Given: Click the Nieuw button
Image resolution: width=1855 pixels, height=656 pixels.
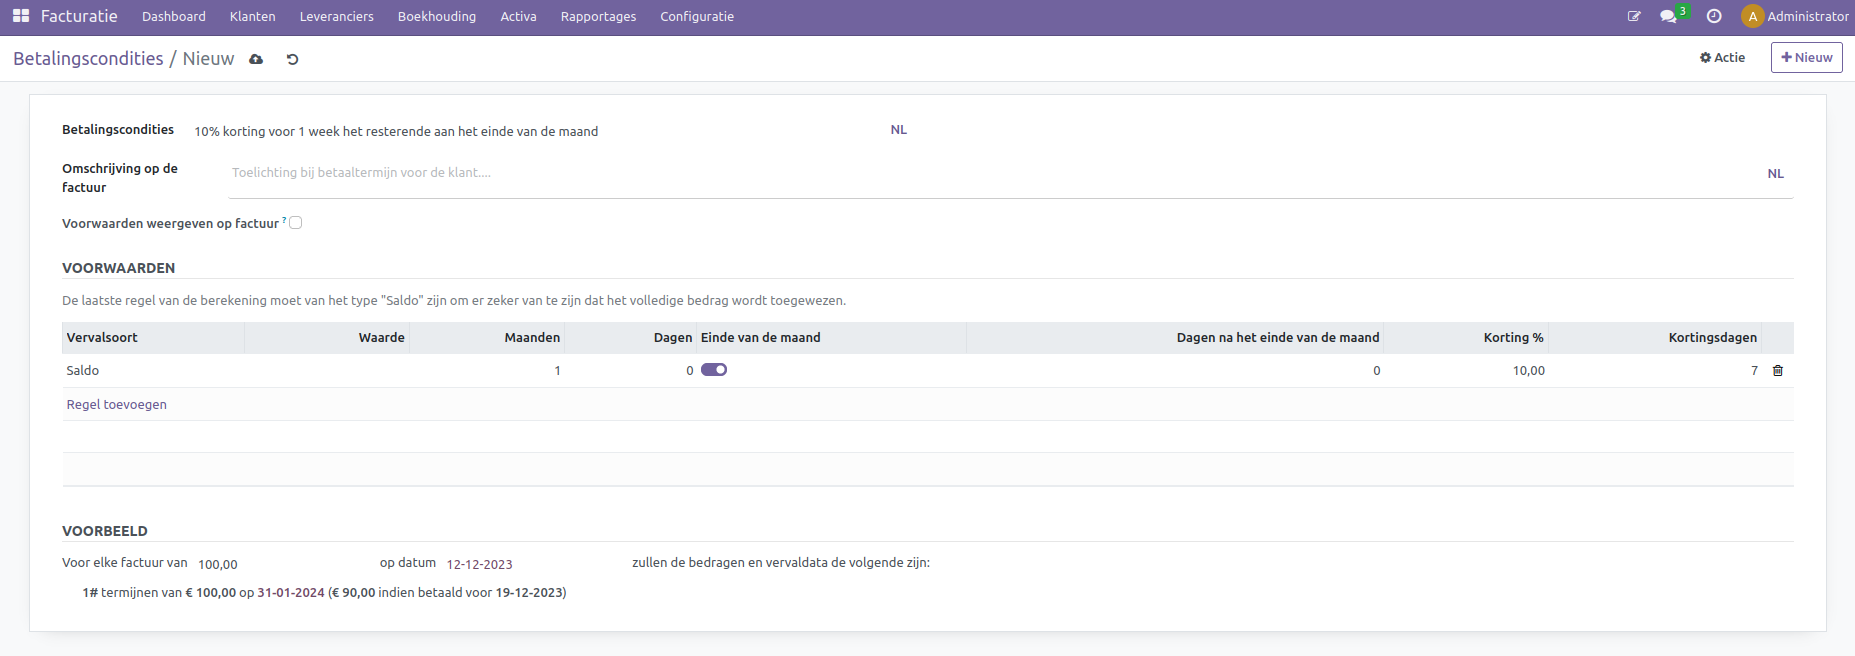Looking at the screenshot, I should [1806, 57].
